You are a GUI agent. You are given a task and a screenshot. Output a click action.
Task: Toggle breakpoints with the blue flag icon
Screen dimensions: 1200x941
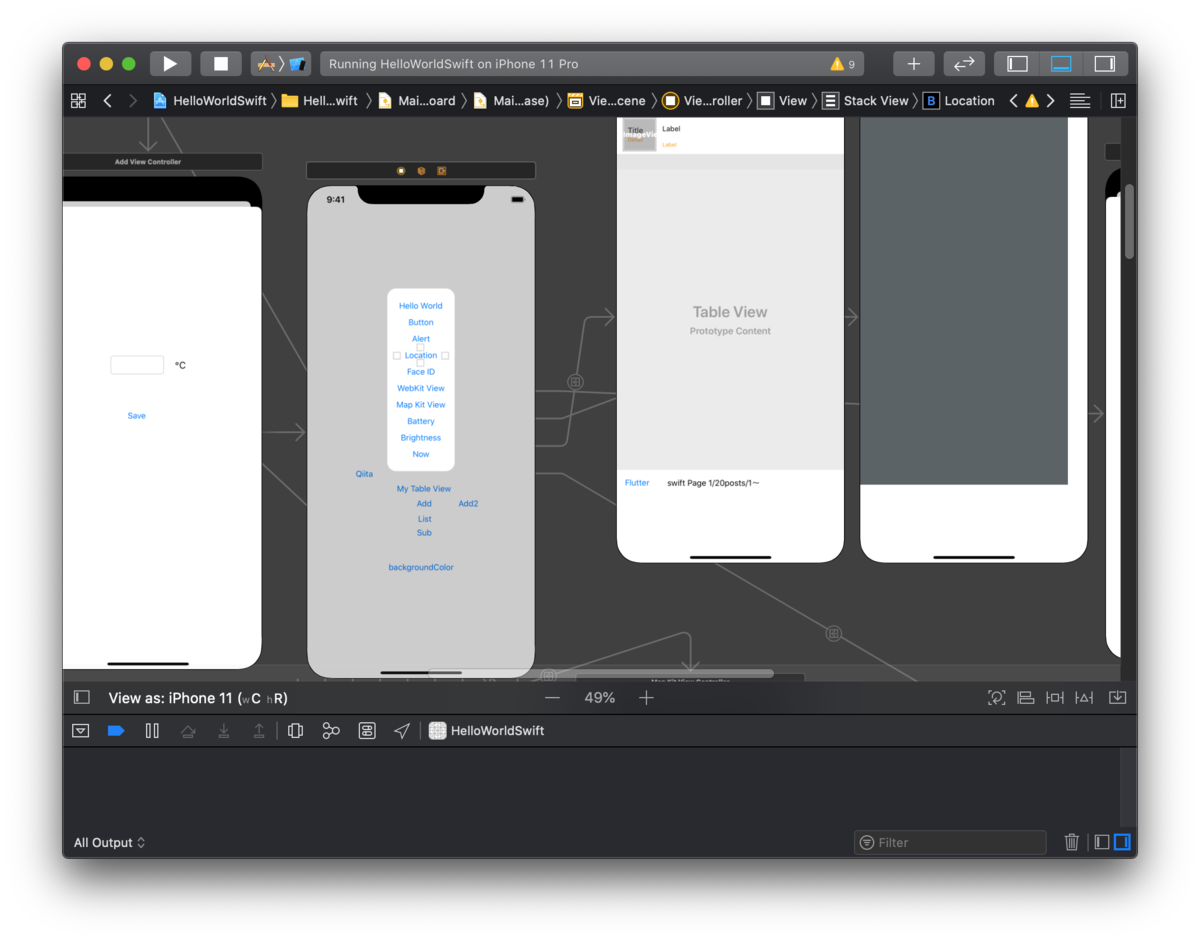[116, 730]
